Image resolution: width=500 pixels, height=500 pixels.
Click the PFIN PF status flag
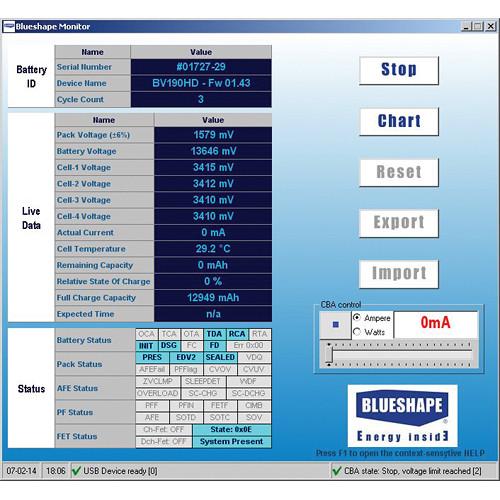coord(186,406)
